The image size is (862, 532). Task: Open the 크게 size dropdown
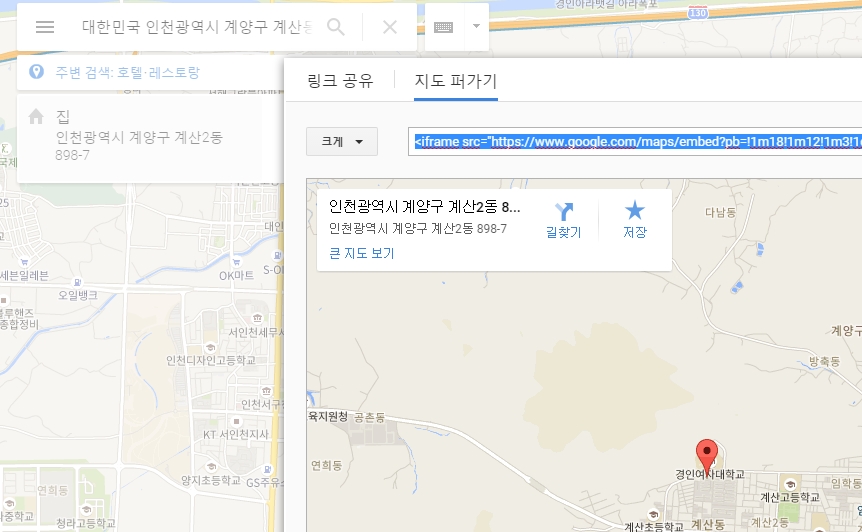click(341, 142)
